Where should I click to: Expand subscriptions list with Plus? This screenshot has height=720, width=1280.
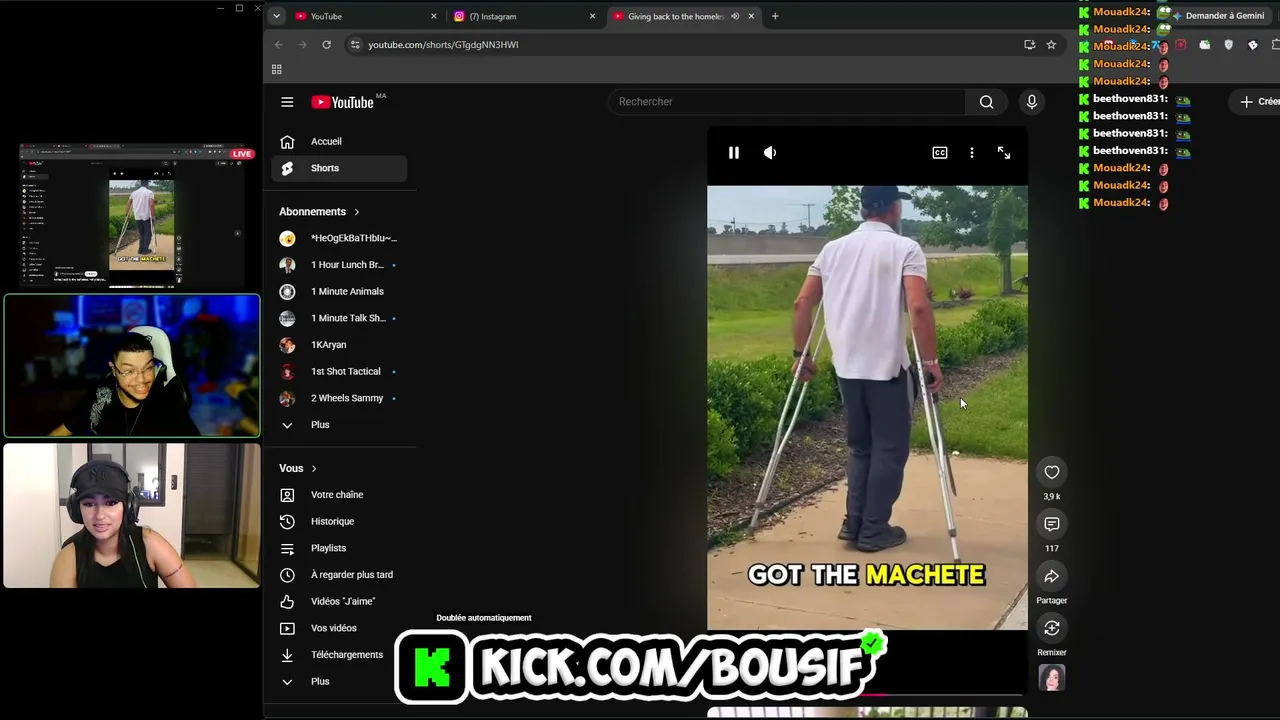339,425
